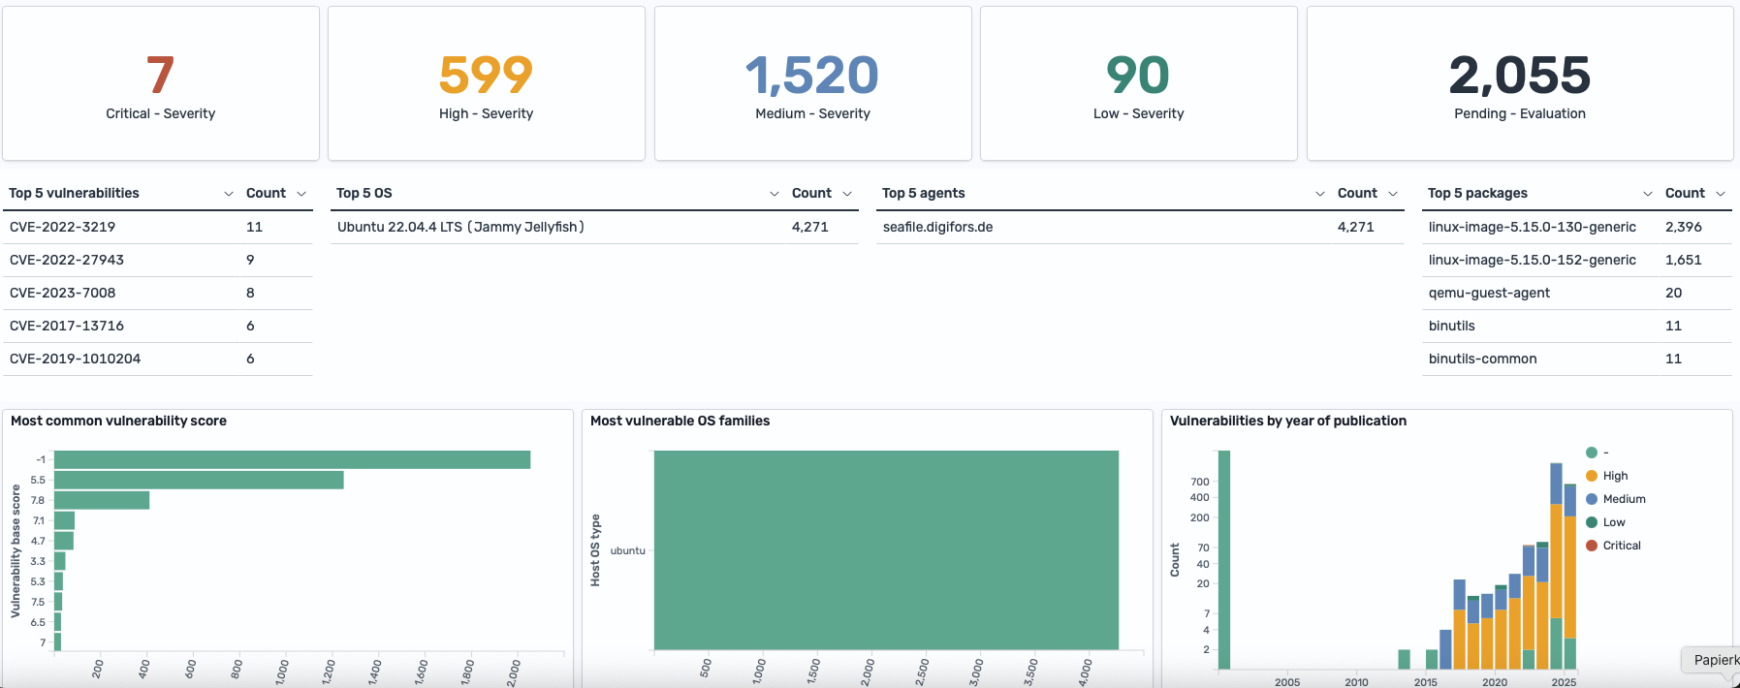This screenshot has width=1740, height=688.
Task: Click the -1 score bar in chart
Action: coord(292,460)
